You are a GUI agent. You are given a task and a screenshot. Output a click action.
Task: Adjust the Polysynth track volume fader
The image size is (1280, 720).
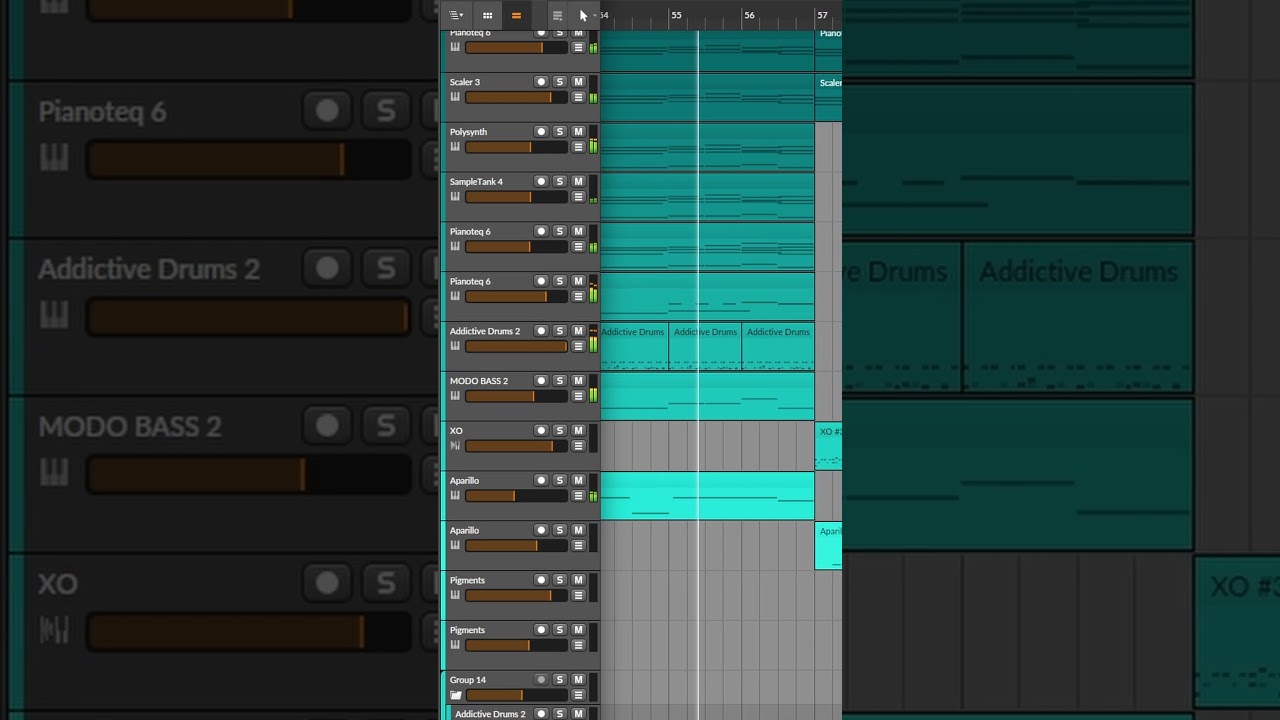coord(516,147)
